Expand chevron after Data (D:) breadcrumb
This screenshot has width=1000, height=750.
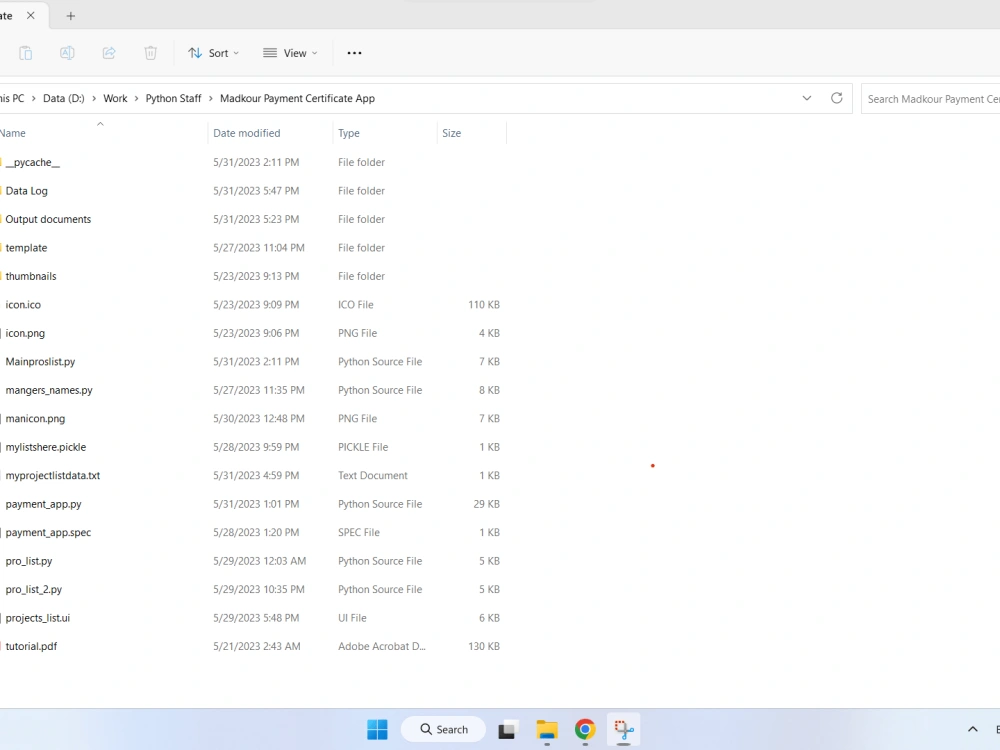coord(94,98)
